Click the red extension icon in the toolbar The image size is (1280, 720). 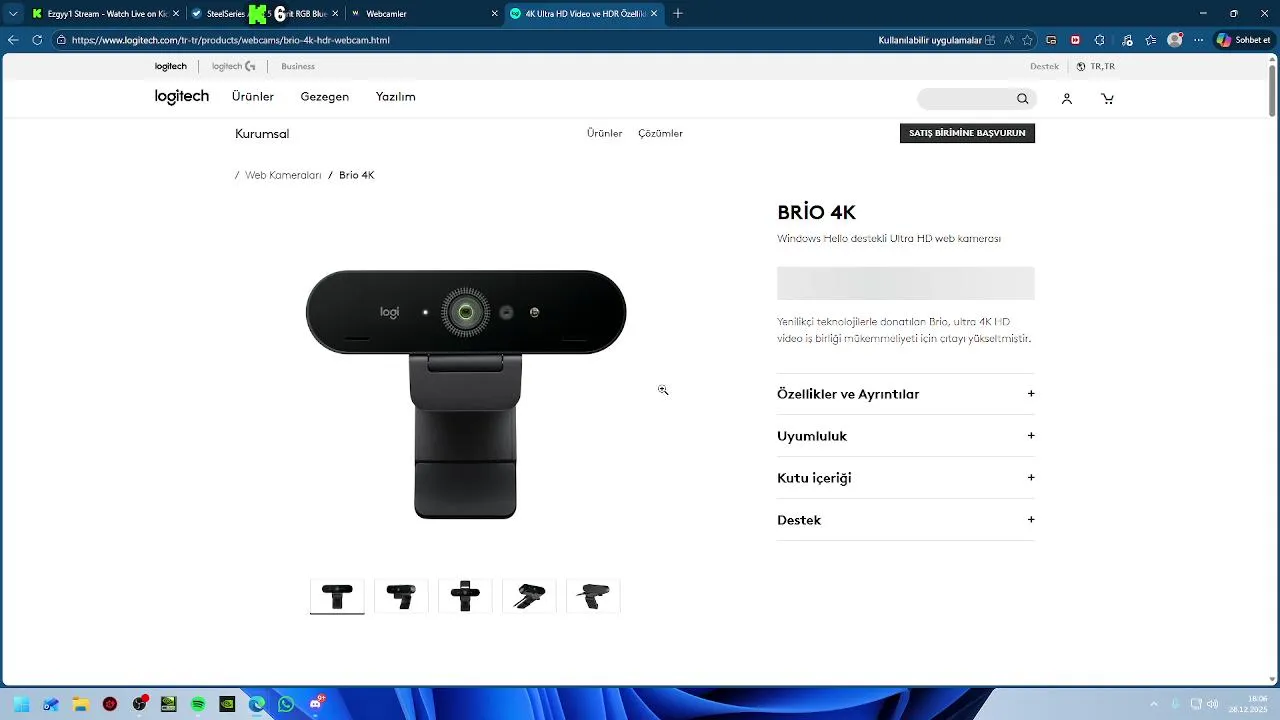point(1075,40)
